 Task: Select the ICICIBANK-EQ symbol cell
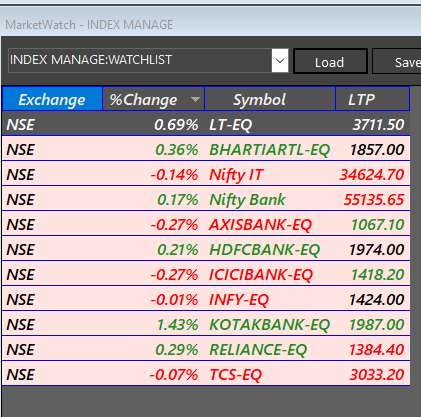[x=269, y=274]
